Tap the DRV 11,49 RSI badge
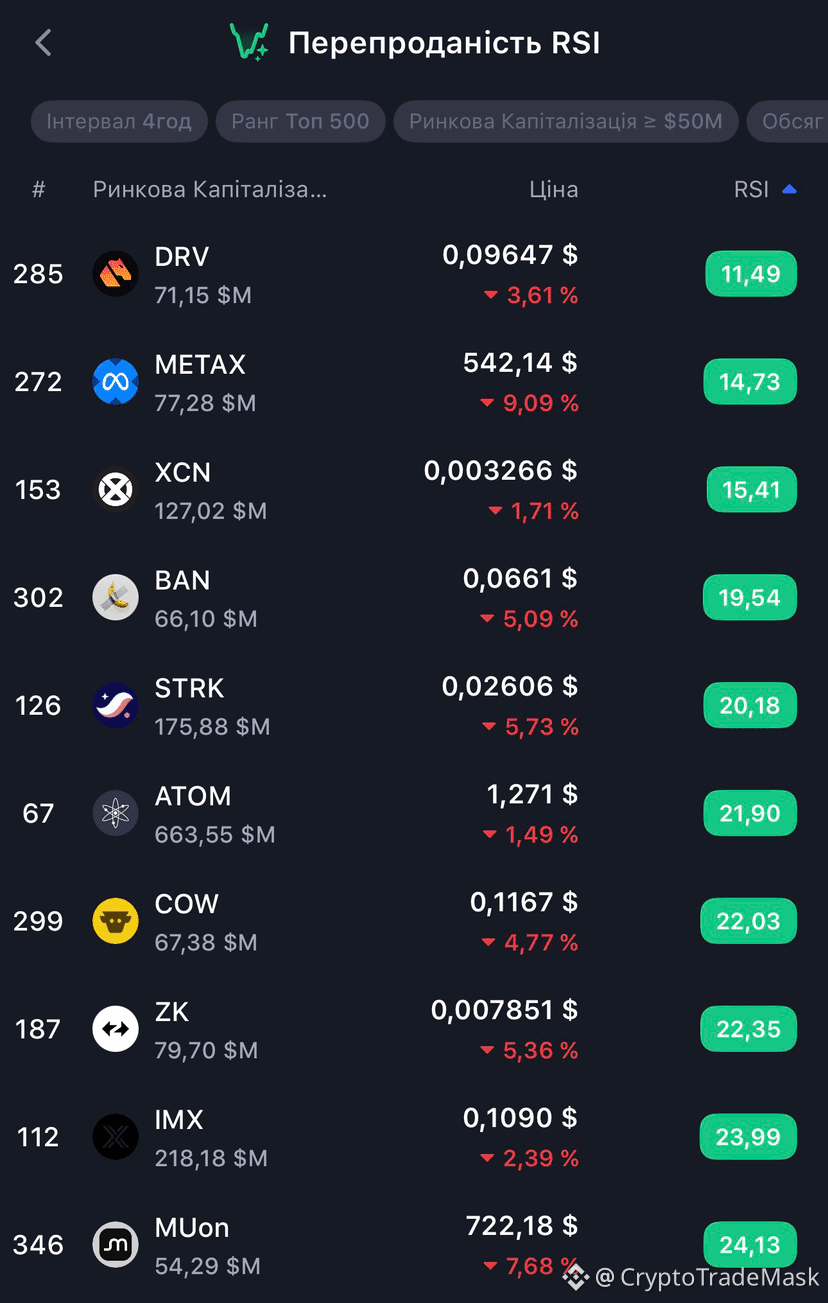This screenshot has width=828, height=1303. pos(751,274)
